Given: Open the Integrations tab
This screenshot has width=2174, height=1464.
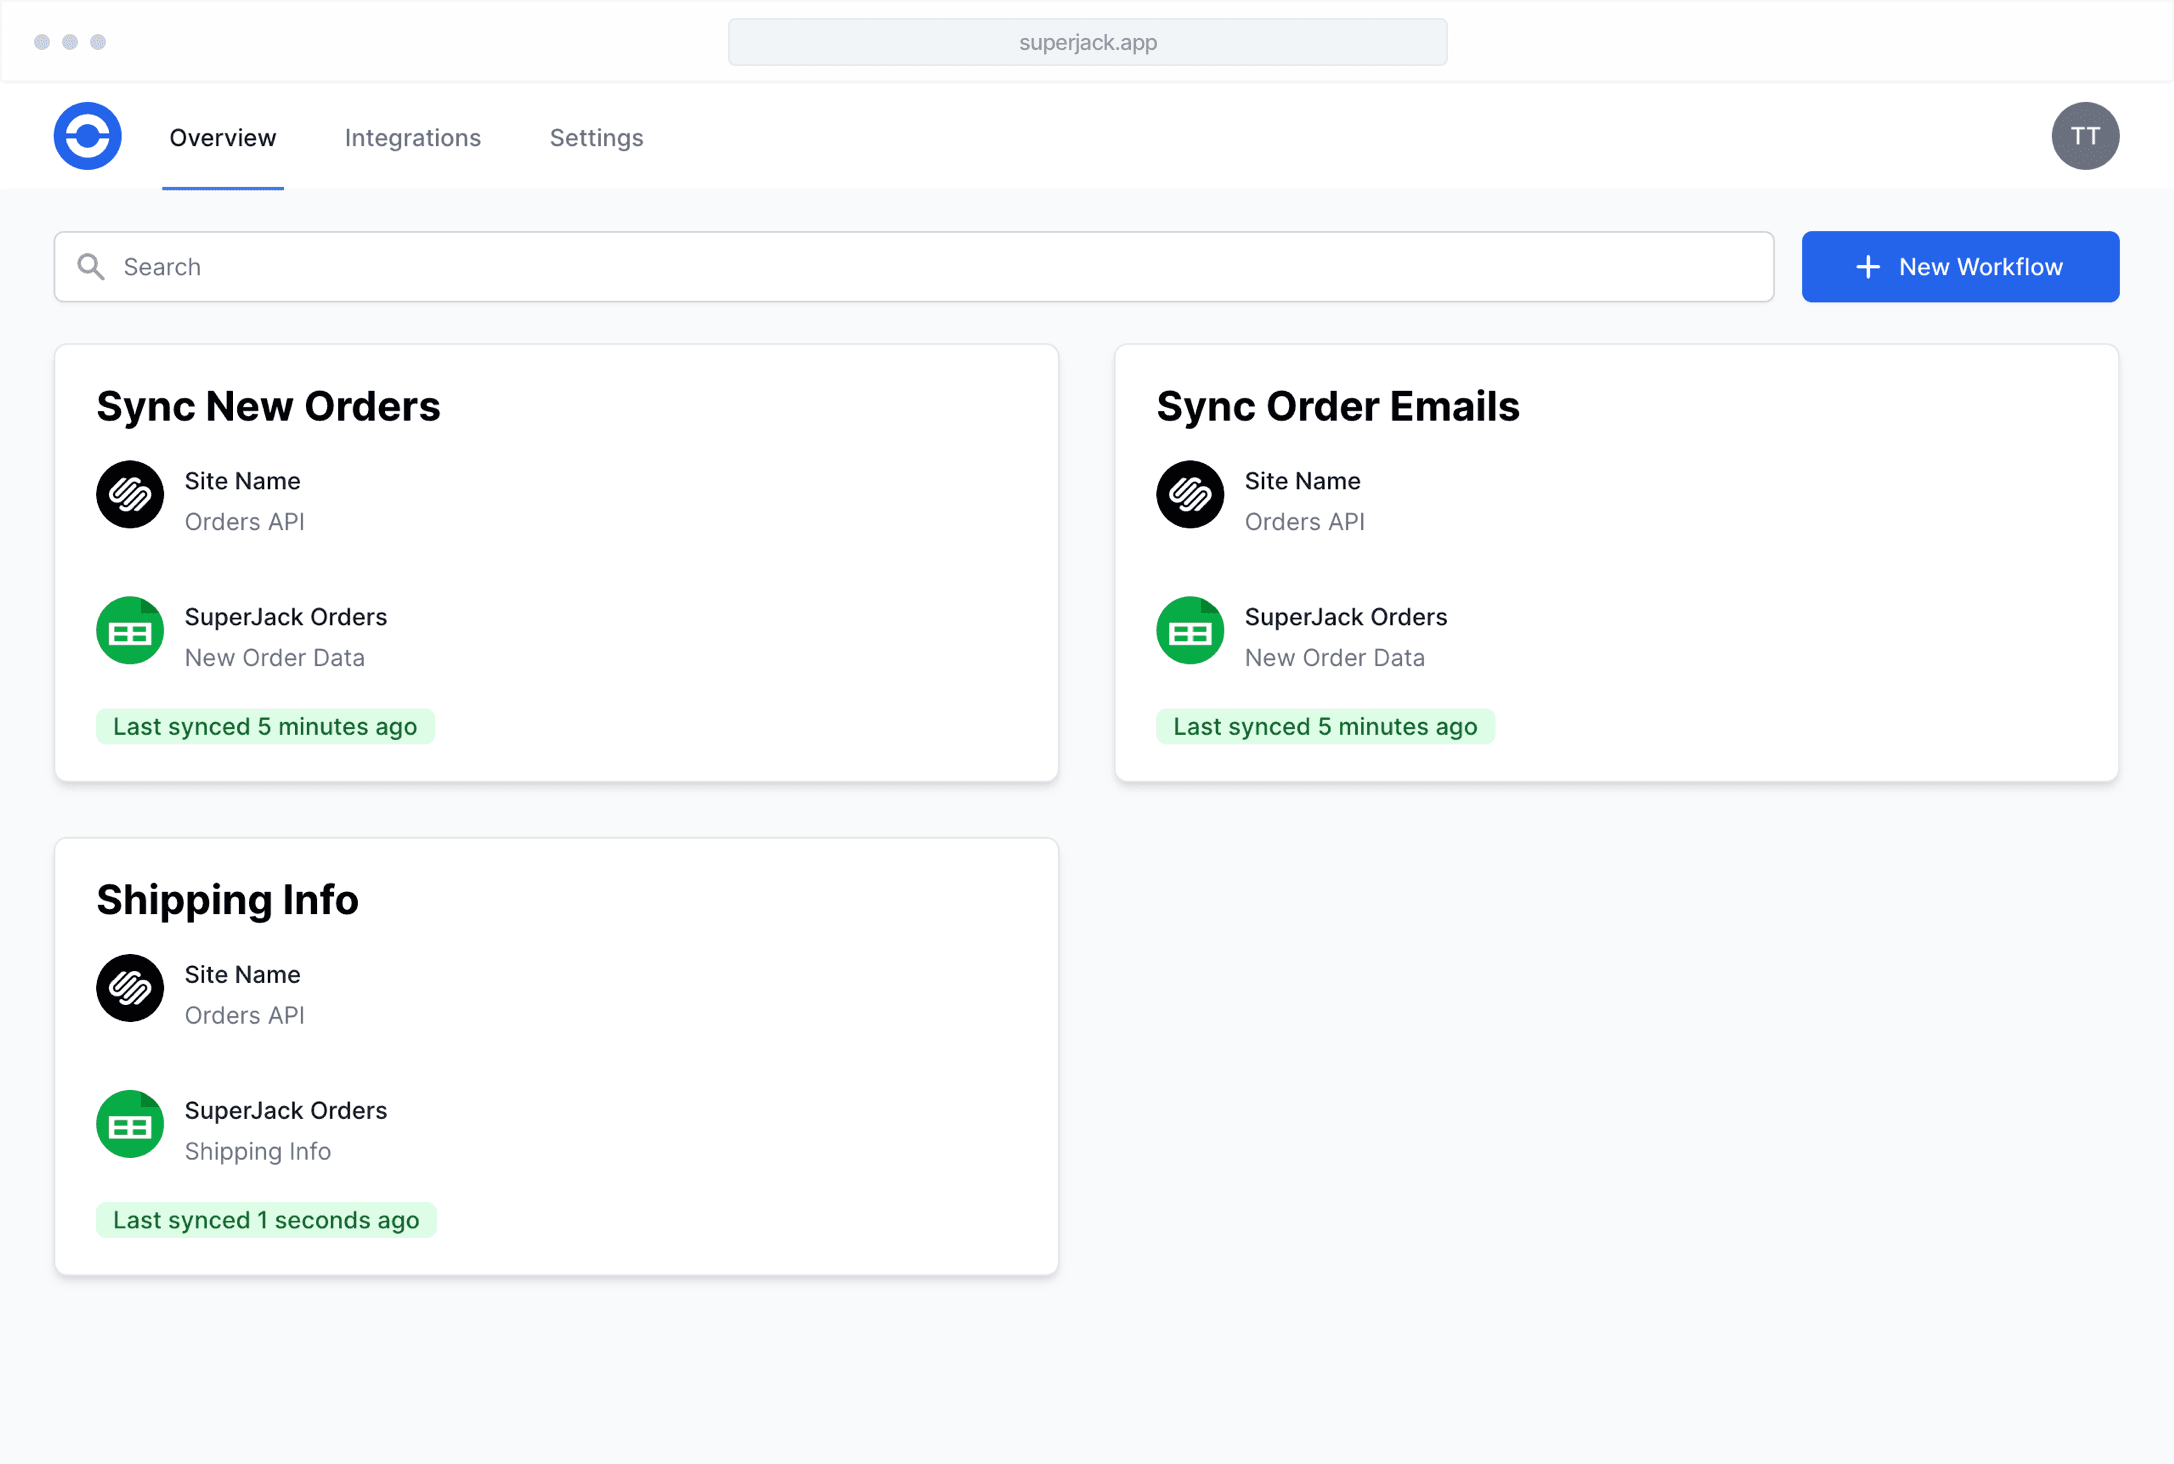Looking at the screenshot, I should click(412, 138).
